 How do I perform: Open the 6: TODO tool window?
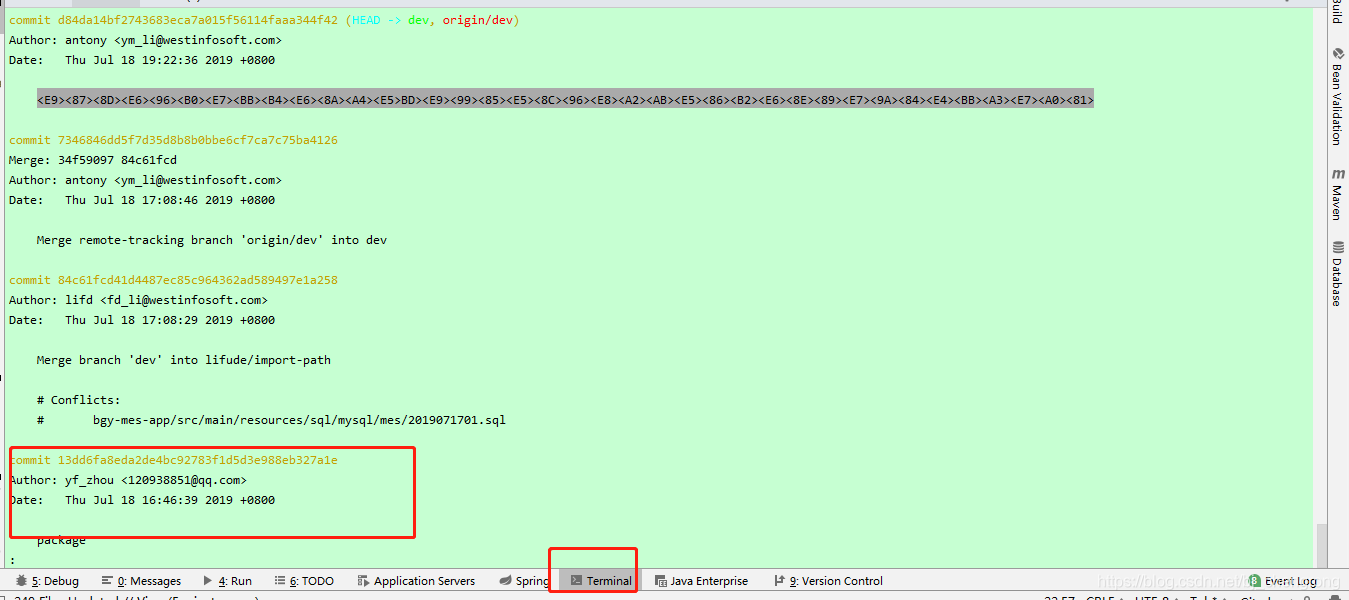tap(304, 581)
